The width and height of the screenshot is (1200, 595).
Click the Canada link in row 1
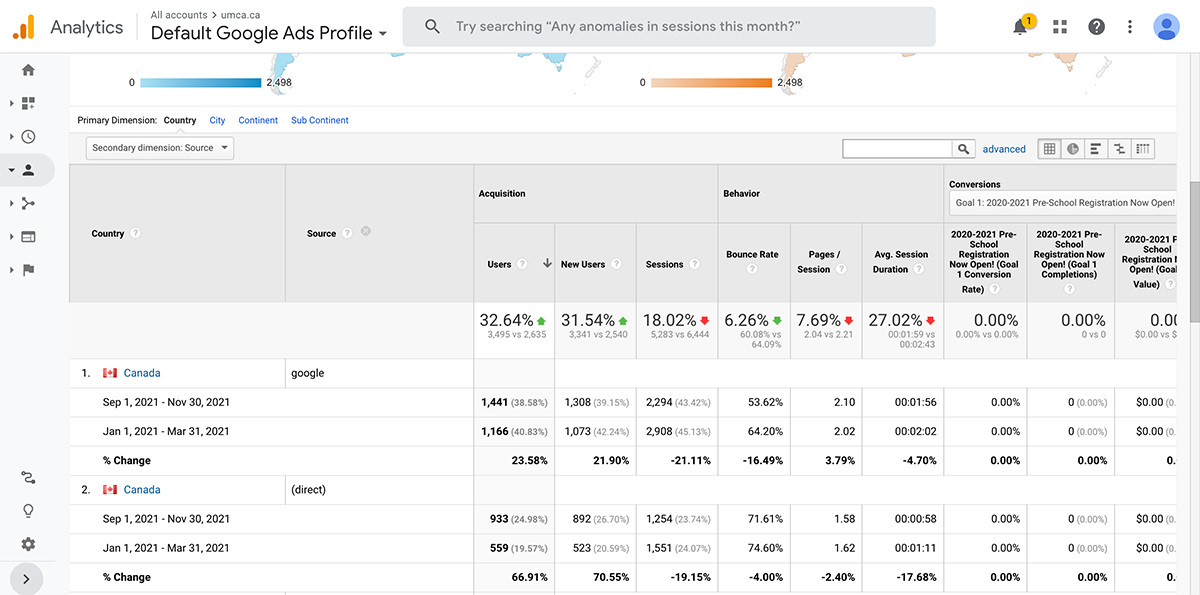(142, 373)
